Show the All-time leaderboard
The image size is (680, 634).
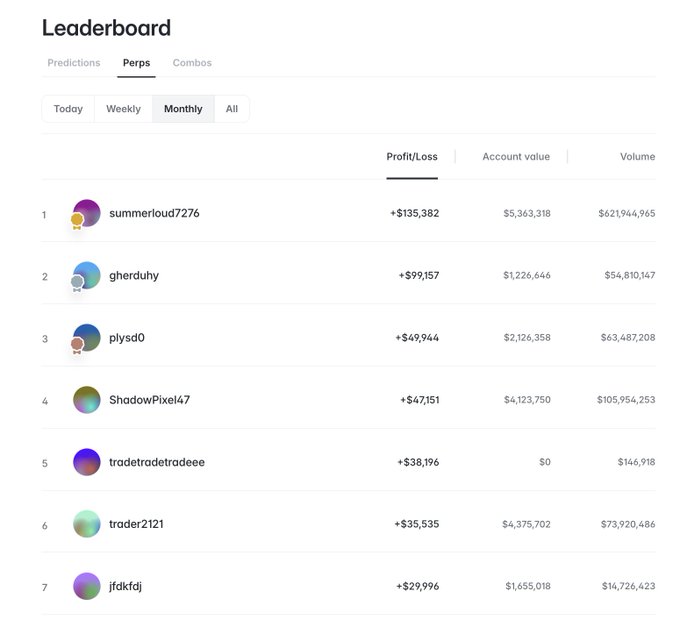point(232,109)
